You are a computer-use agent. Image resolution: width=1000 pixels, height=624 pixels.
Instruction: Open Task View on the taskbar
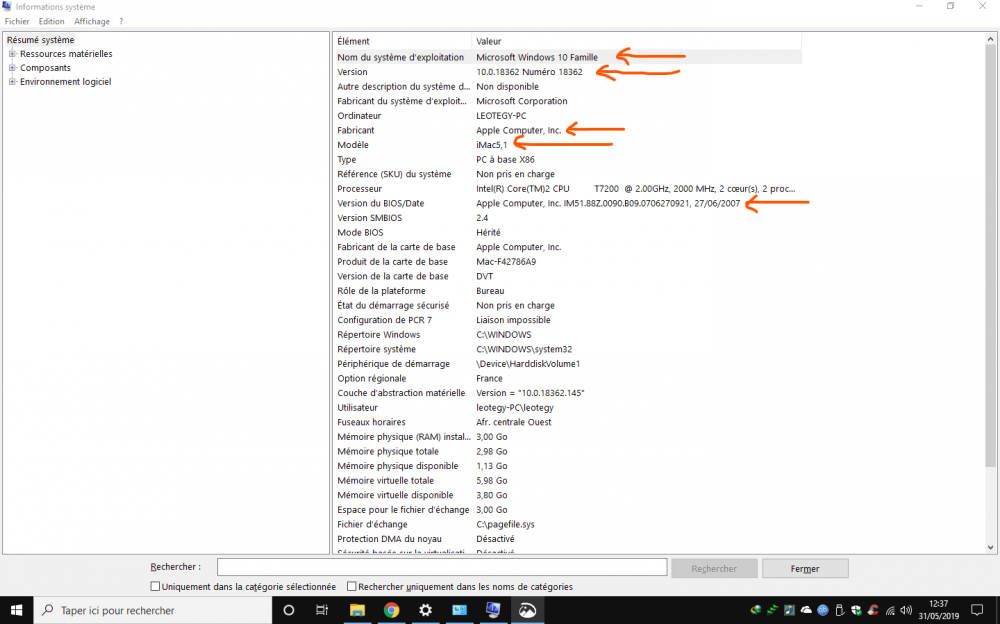(x=321, y=610)
